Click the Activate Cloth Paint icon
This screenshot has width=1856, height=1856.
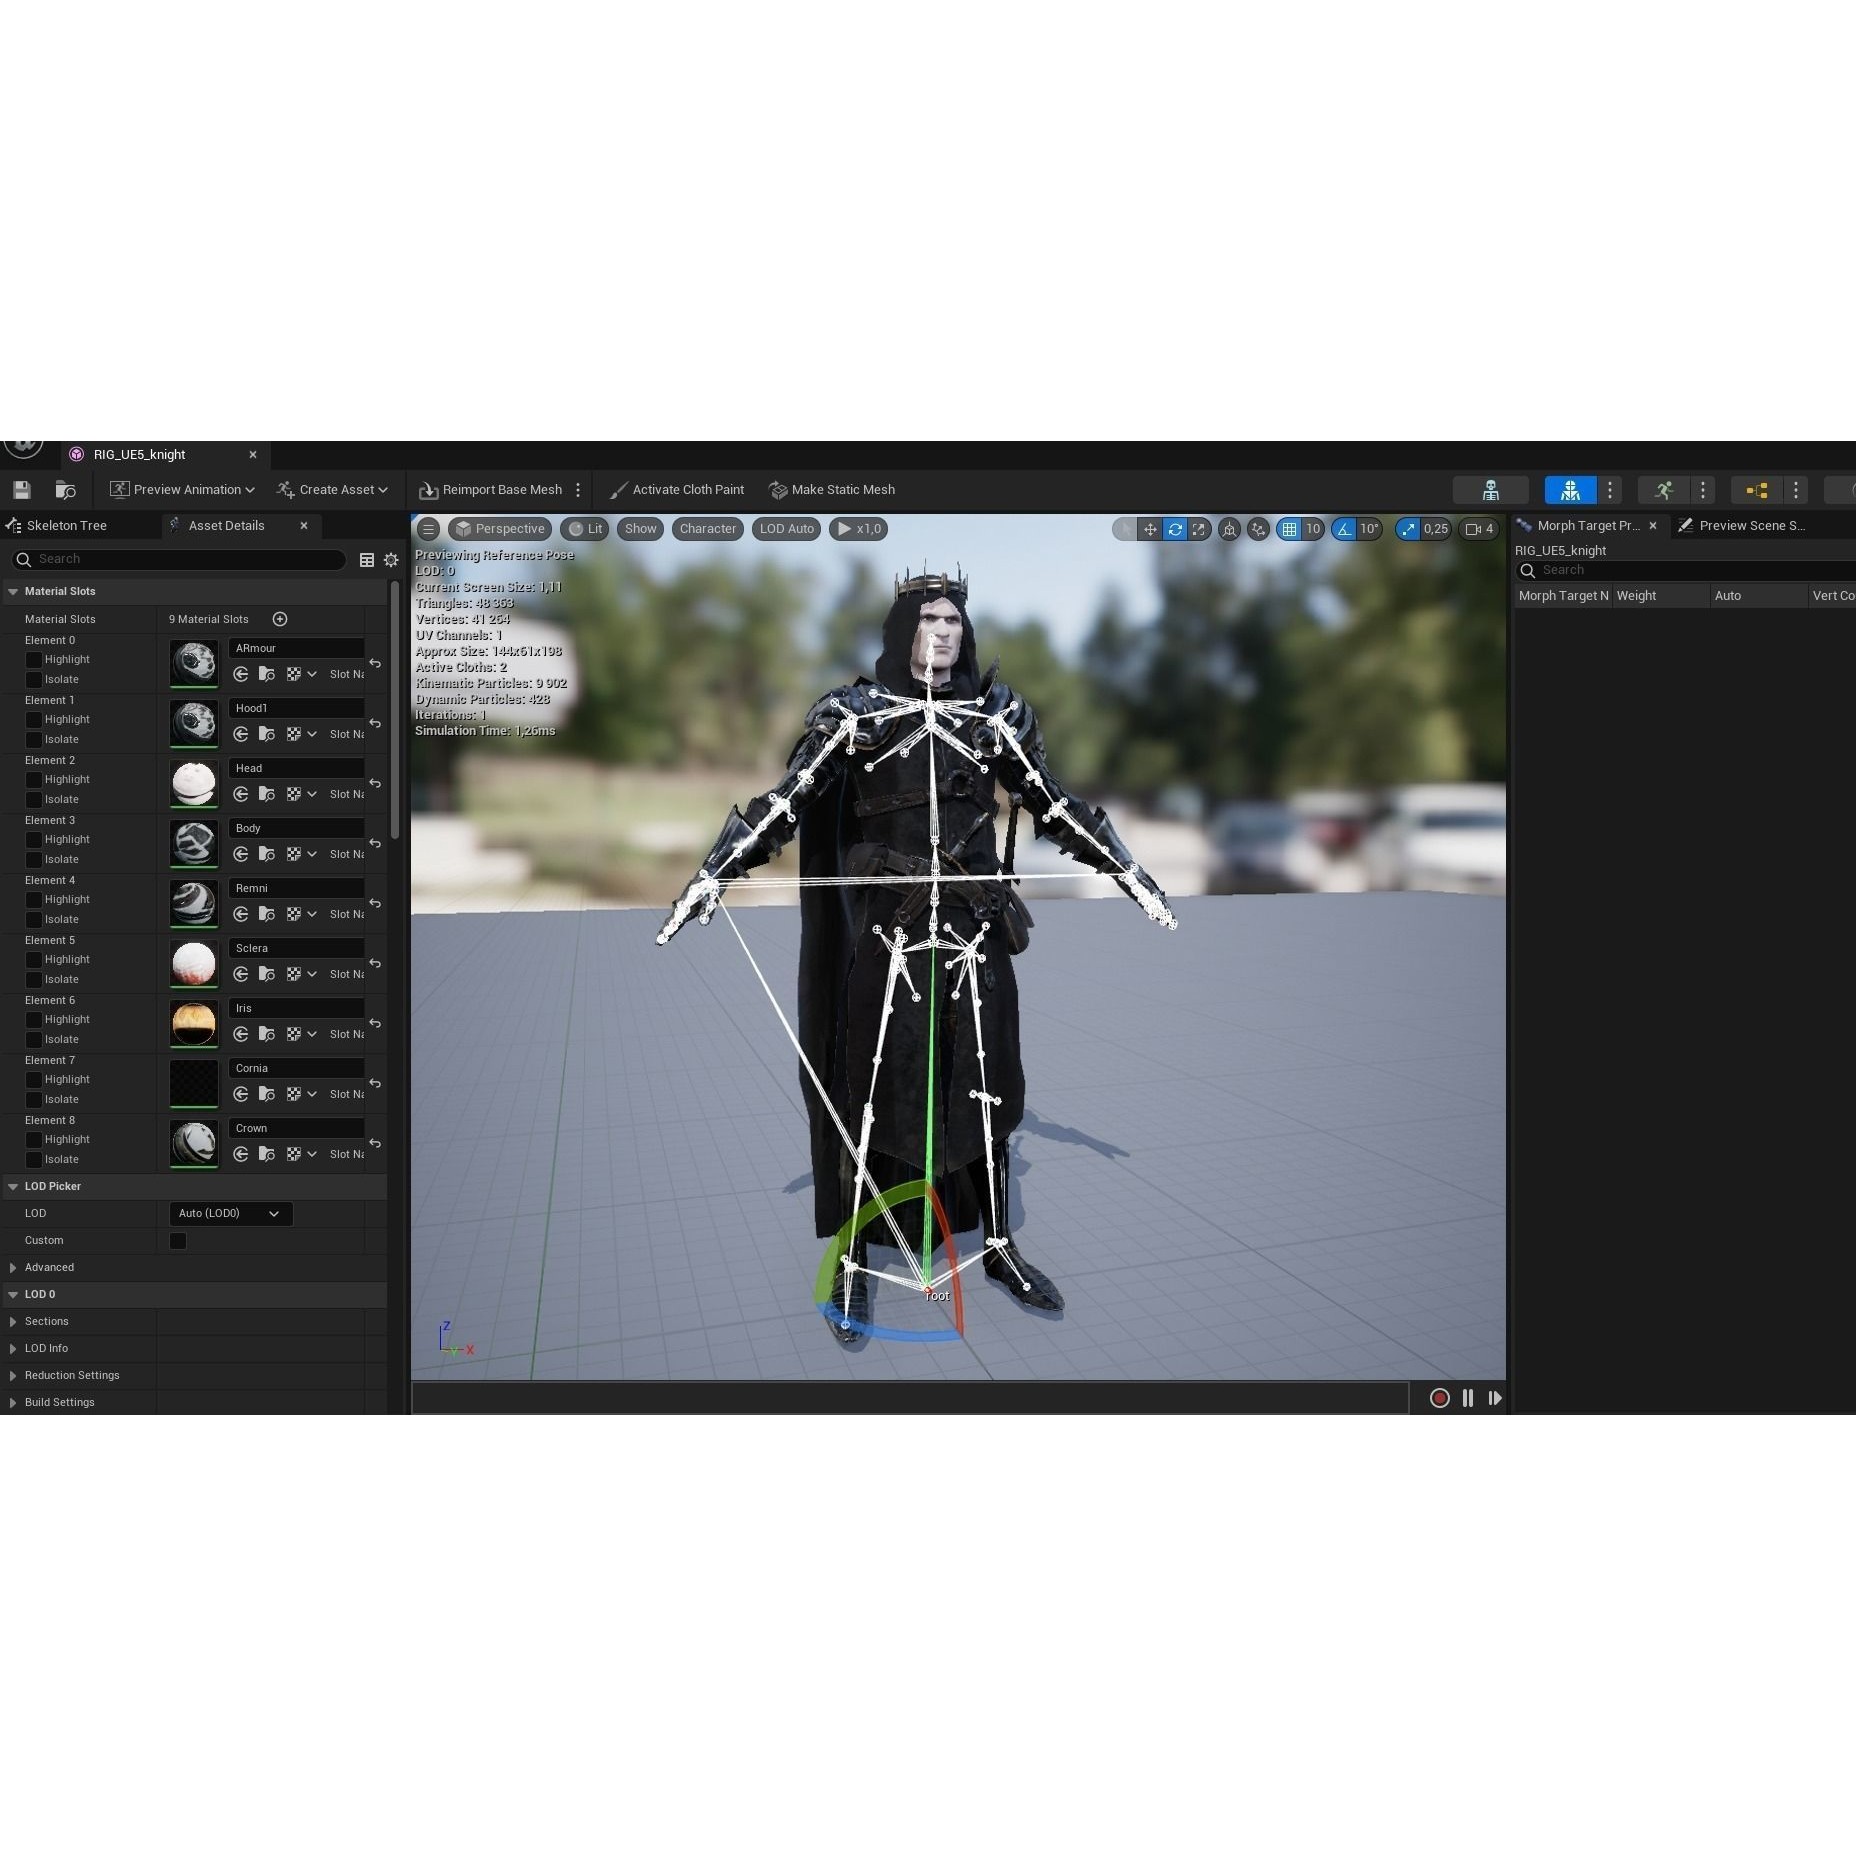[618, 490]
